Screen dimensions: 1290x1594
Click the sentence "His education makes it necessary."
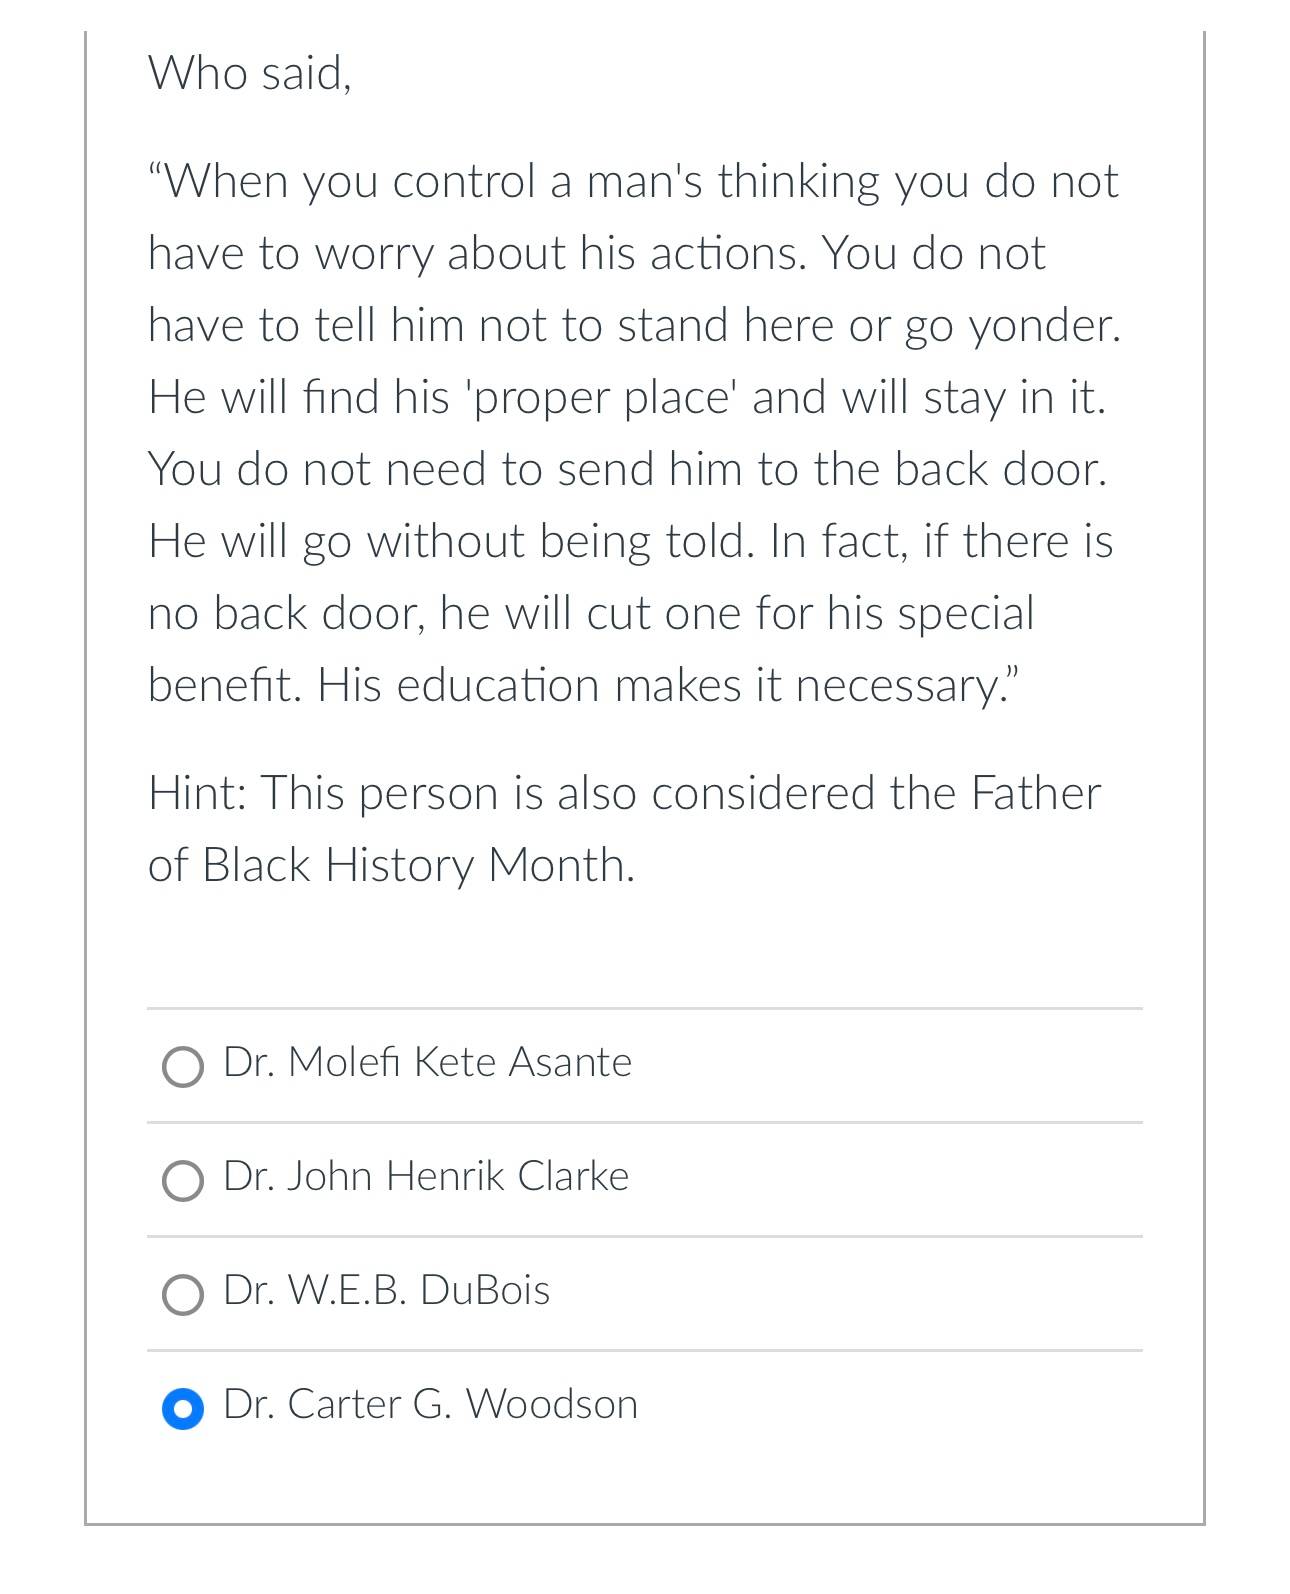coord(667,686)
